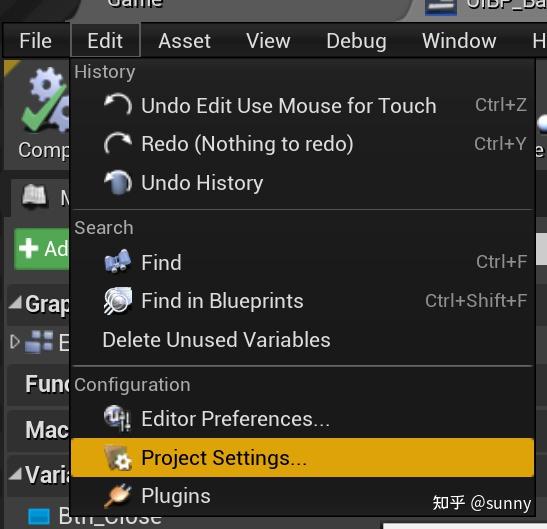Click the Undo History icon
This screenshot has height=529, width=547.
click(118, 182)
